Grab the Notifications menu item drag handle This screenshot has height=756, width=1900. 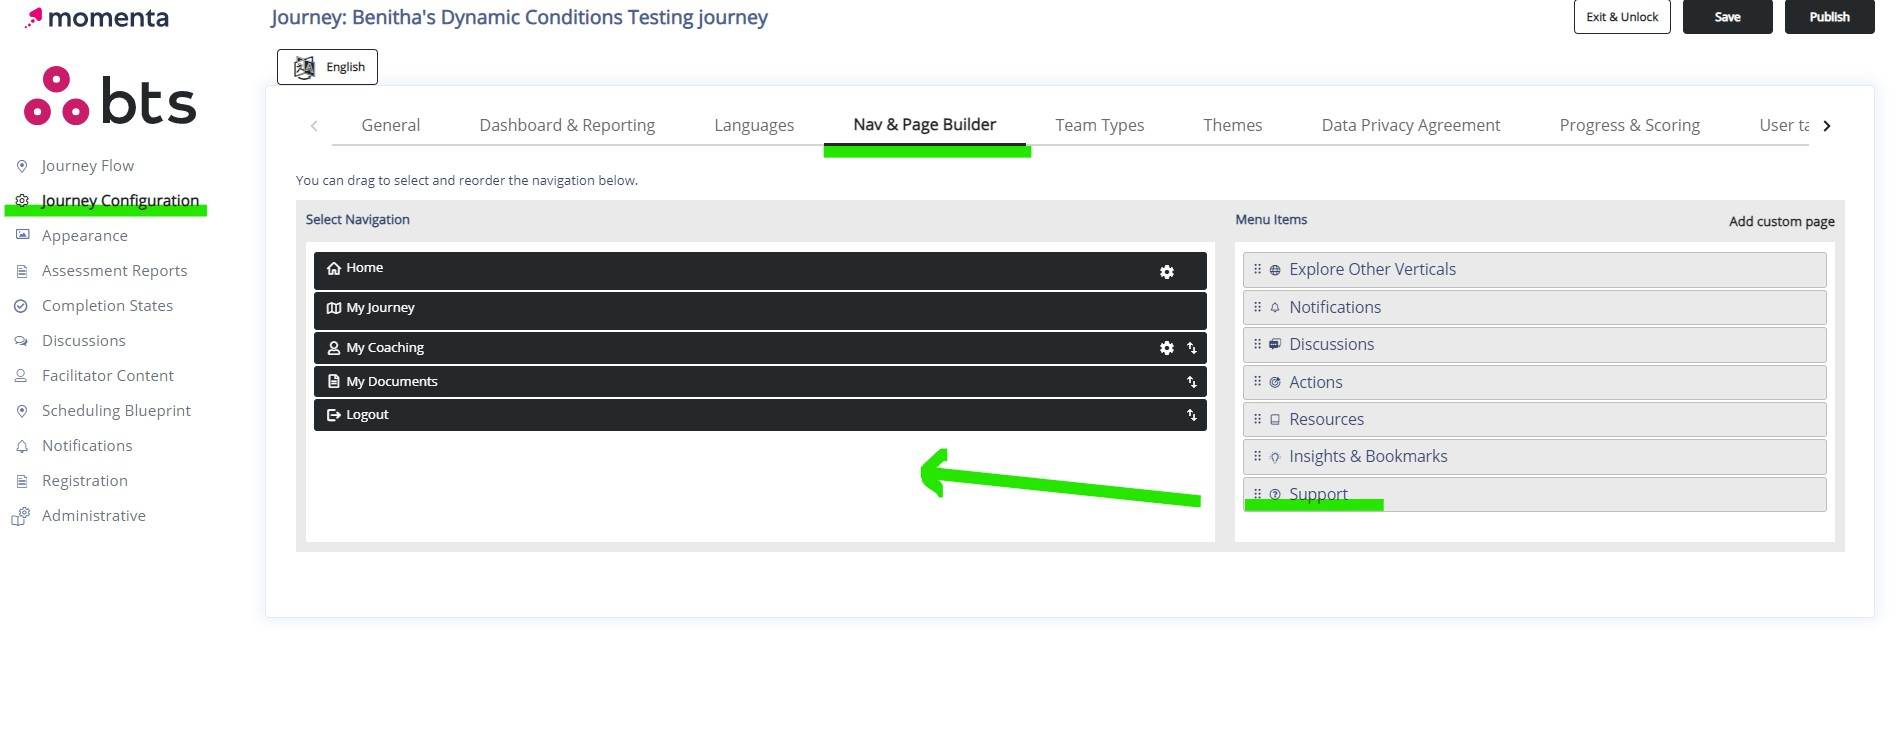(1258, 307)
